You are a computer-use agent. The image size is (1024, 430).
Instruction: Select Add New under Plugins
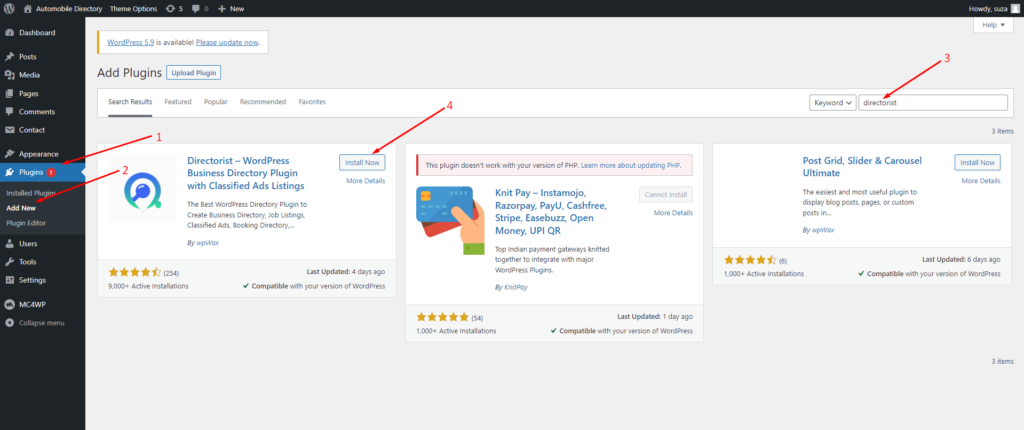pyautogui.click(x=21, y=208)
